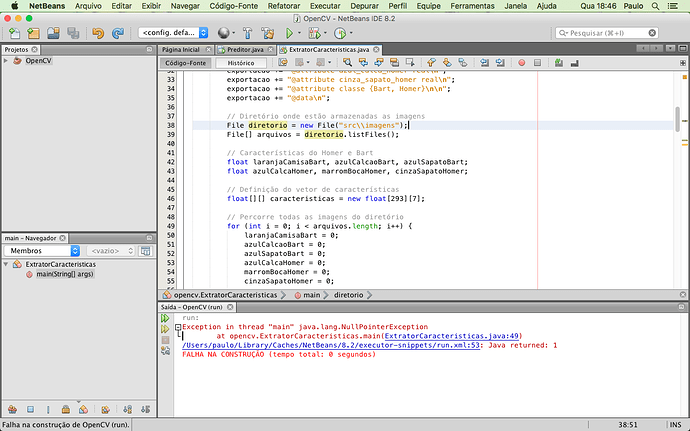Click the opencv.ExtratorCaracteristicas breadcrumb
The height and width of the screenshot is (431, 690).
coord(225,295)
